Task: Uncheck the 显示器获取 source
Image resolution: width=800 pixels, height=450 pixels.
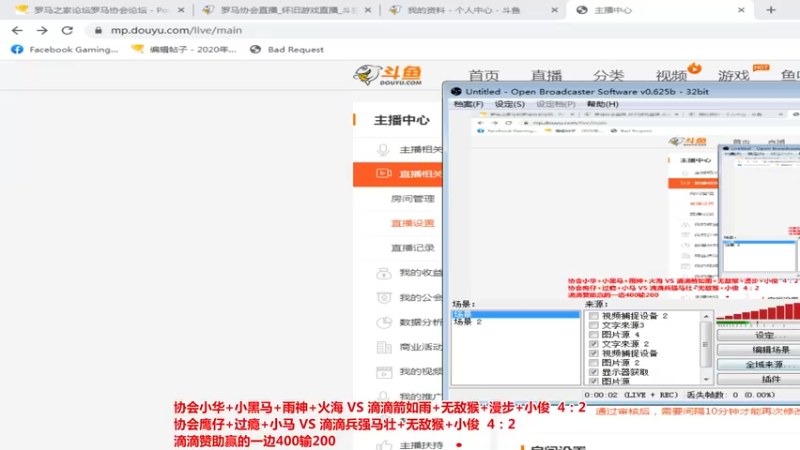Action: point(593,372)
